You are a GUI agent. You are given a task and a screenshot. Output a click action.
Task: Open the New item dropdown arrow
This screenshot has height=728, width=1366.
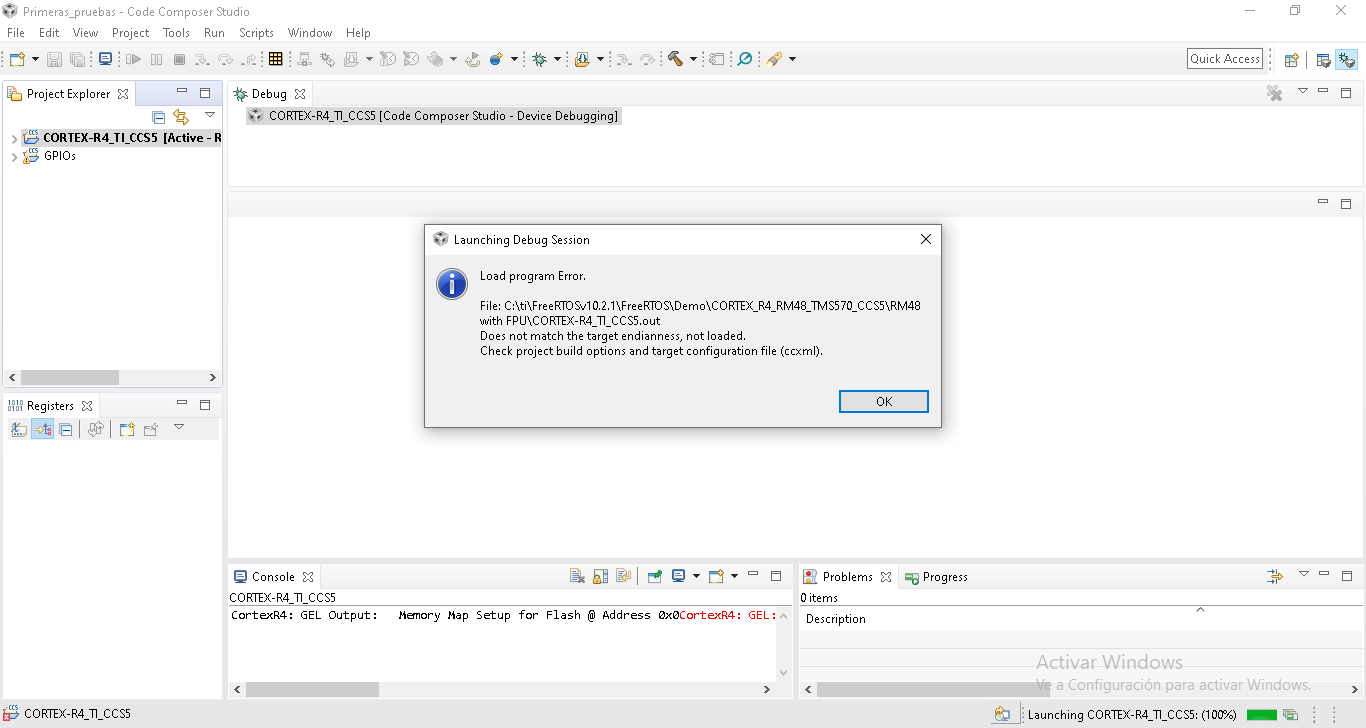tap(35, 59)
